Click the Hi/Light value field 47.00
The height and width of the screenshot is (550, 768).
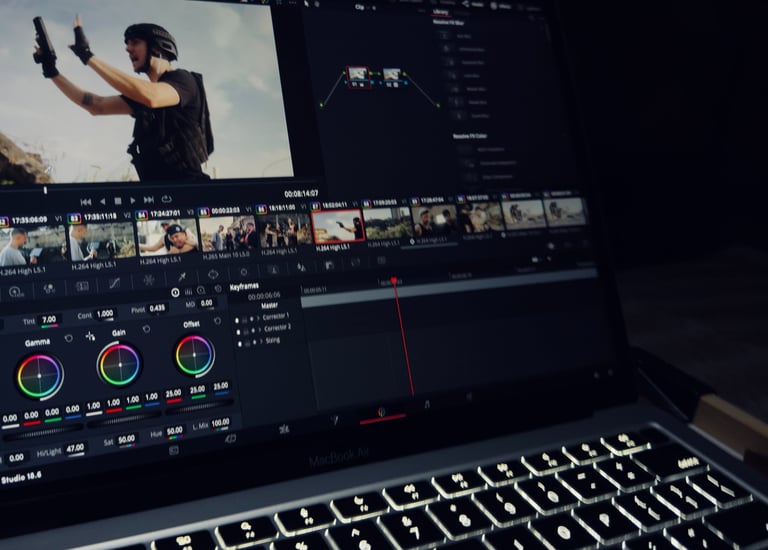pos(75,449)
